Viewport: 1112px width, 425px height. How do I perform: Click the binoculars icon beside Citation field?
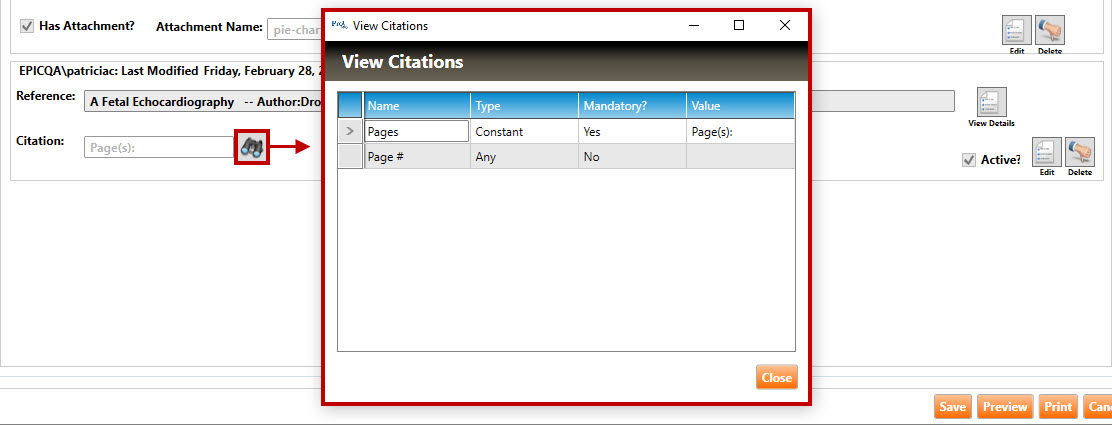pos(250,148)
